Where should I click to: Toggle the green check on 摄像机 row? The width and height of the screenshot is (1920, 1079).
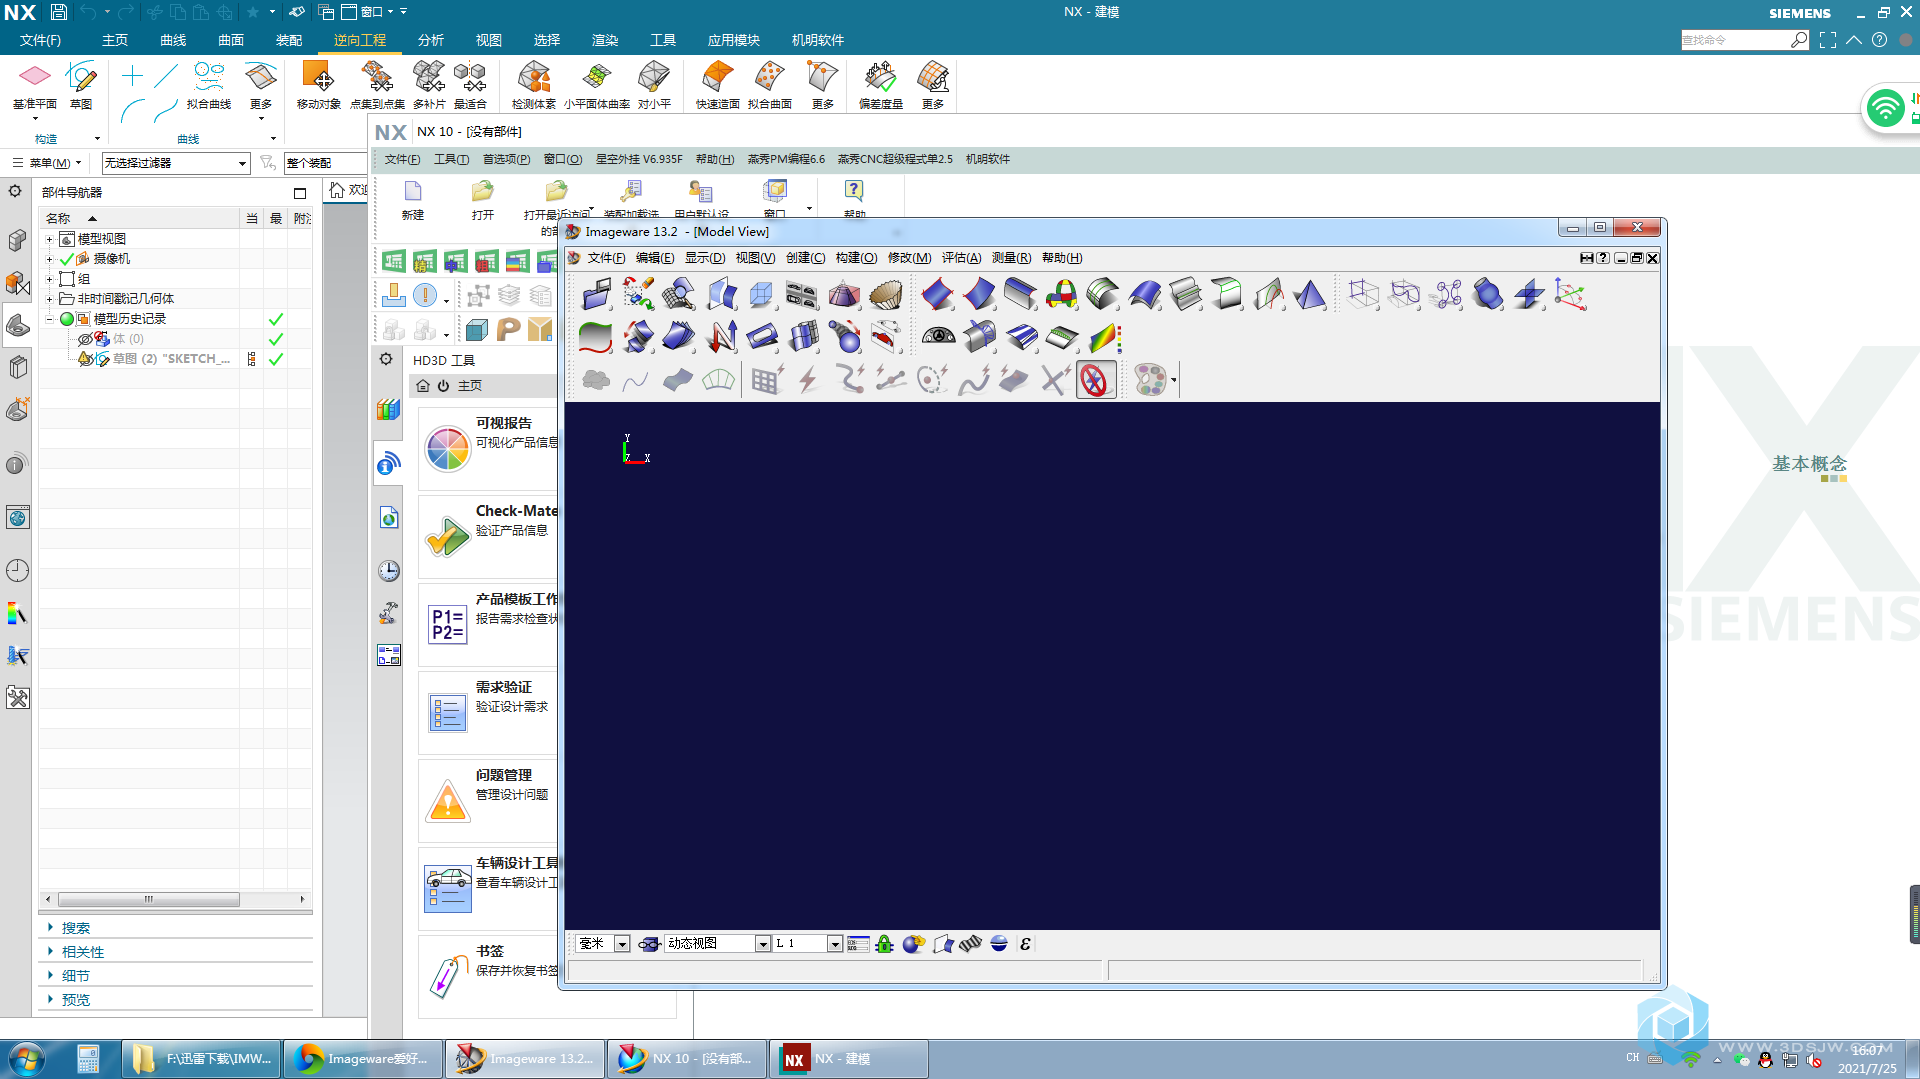tap(67, 259)
